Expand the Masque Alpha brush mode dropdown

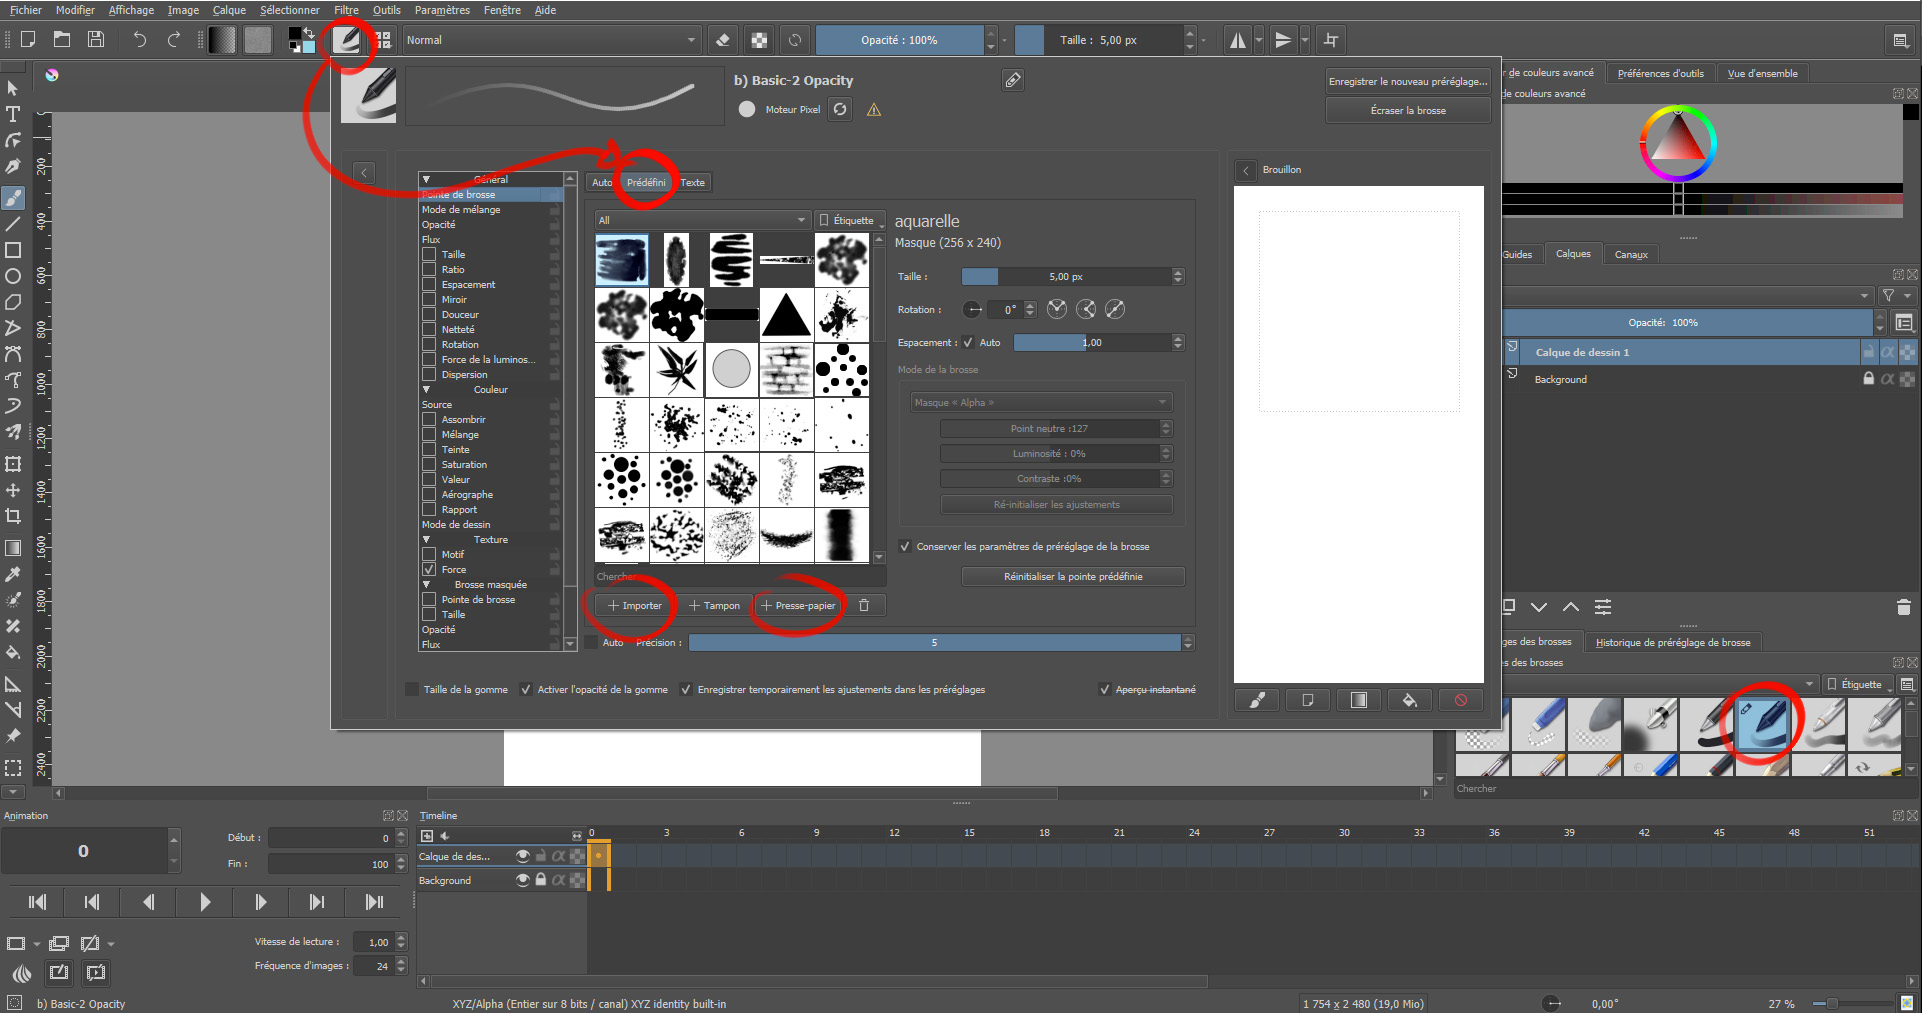[x=1039, y=402]
